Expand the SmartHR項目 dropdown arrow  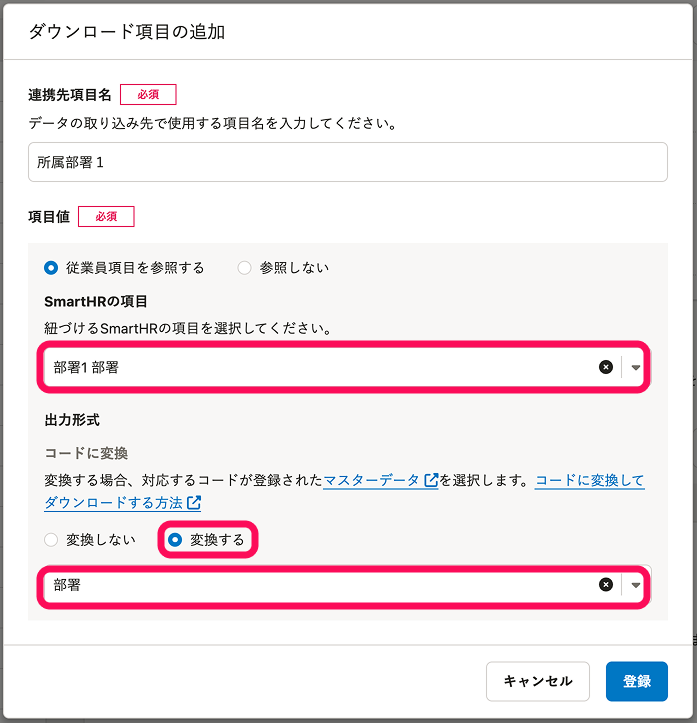[x=636, y=367]
